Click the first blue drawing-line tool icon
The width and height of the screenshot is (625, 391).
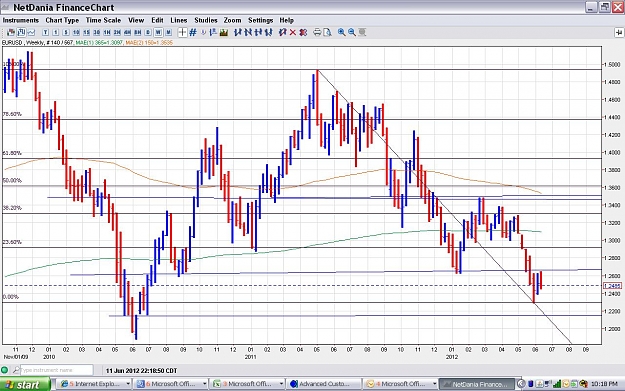[238, 32]
